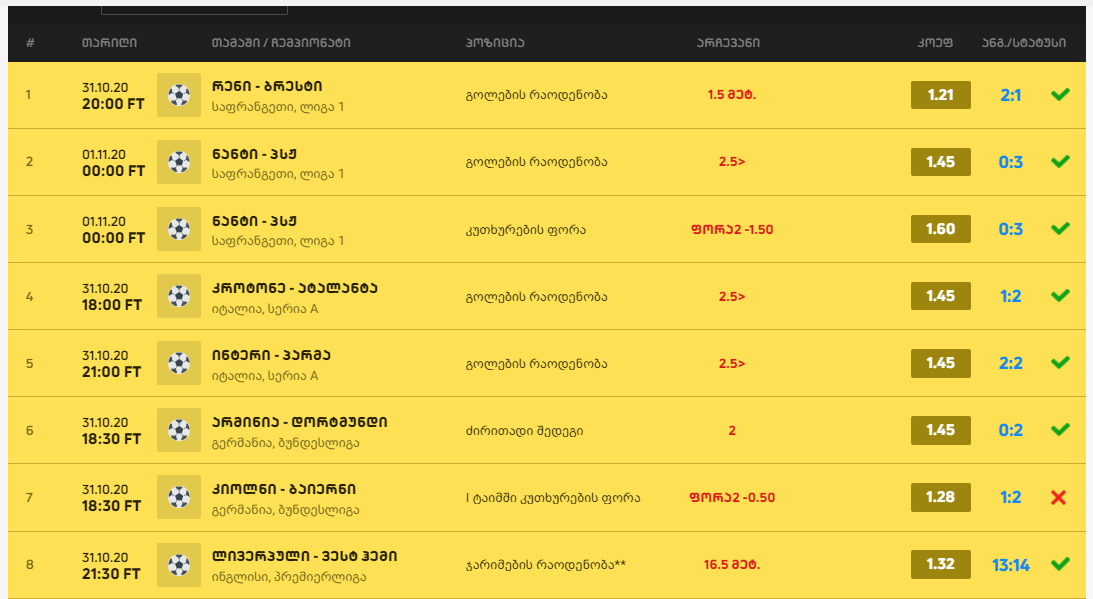Click the red X status for კიოლნი - ბაიერნი

1059,497
